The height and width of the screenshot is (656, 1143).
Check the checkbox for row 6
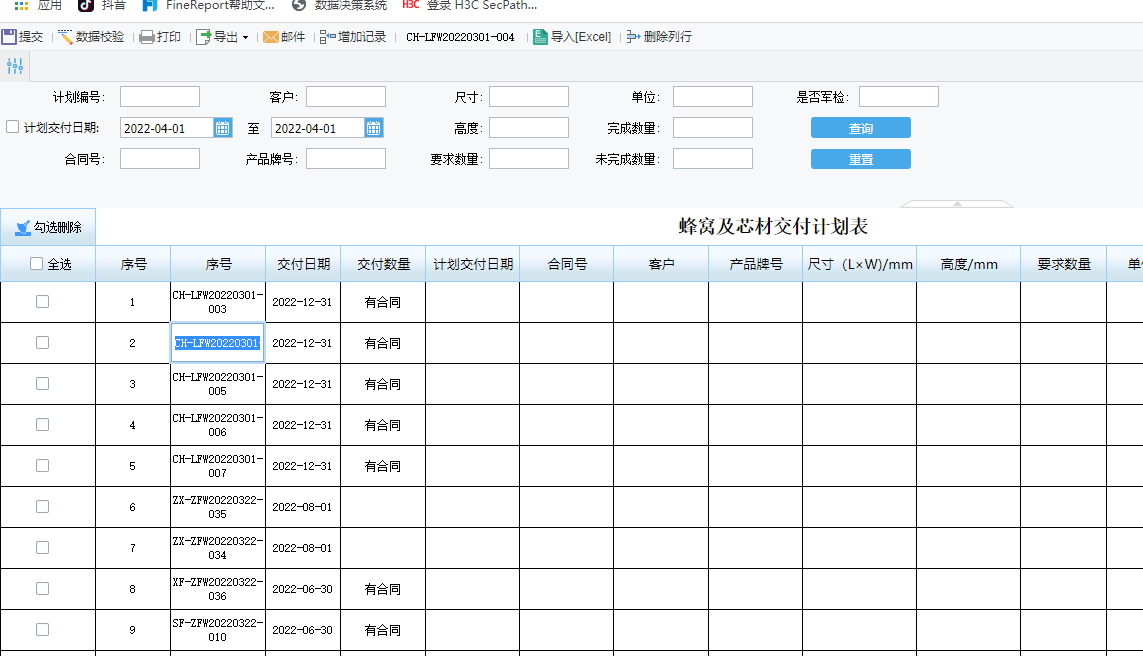click(42, 506)
